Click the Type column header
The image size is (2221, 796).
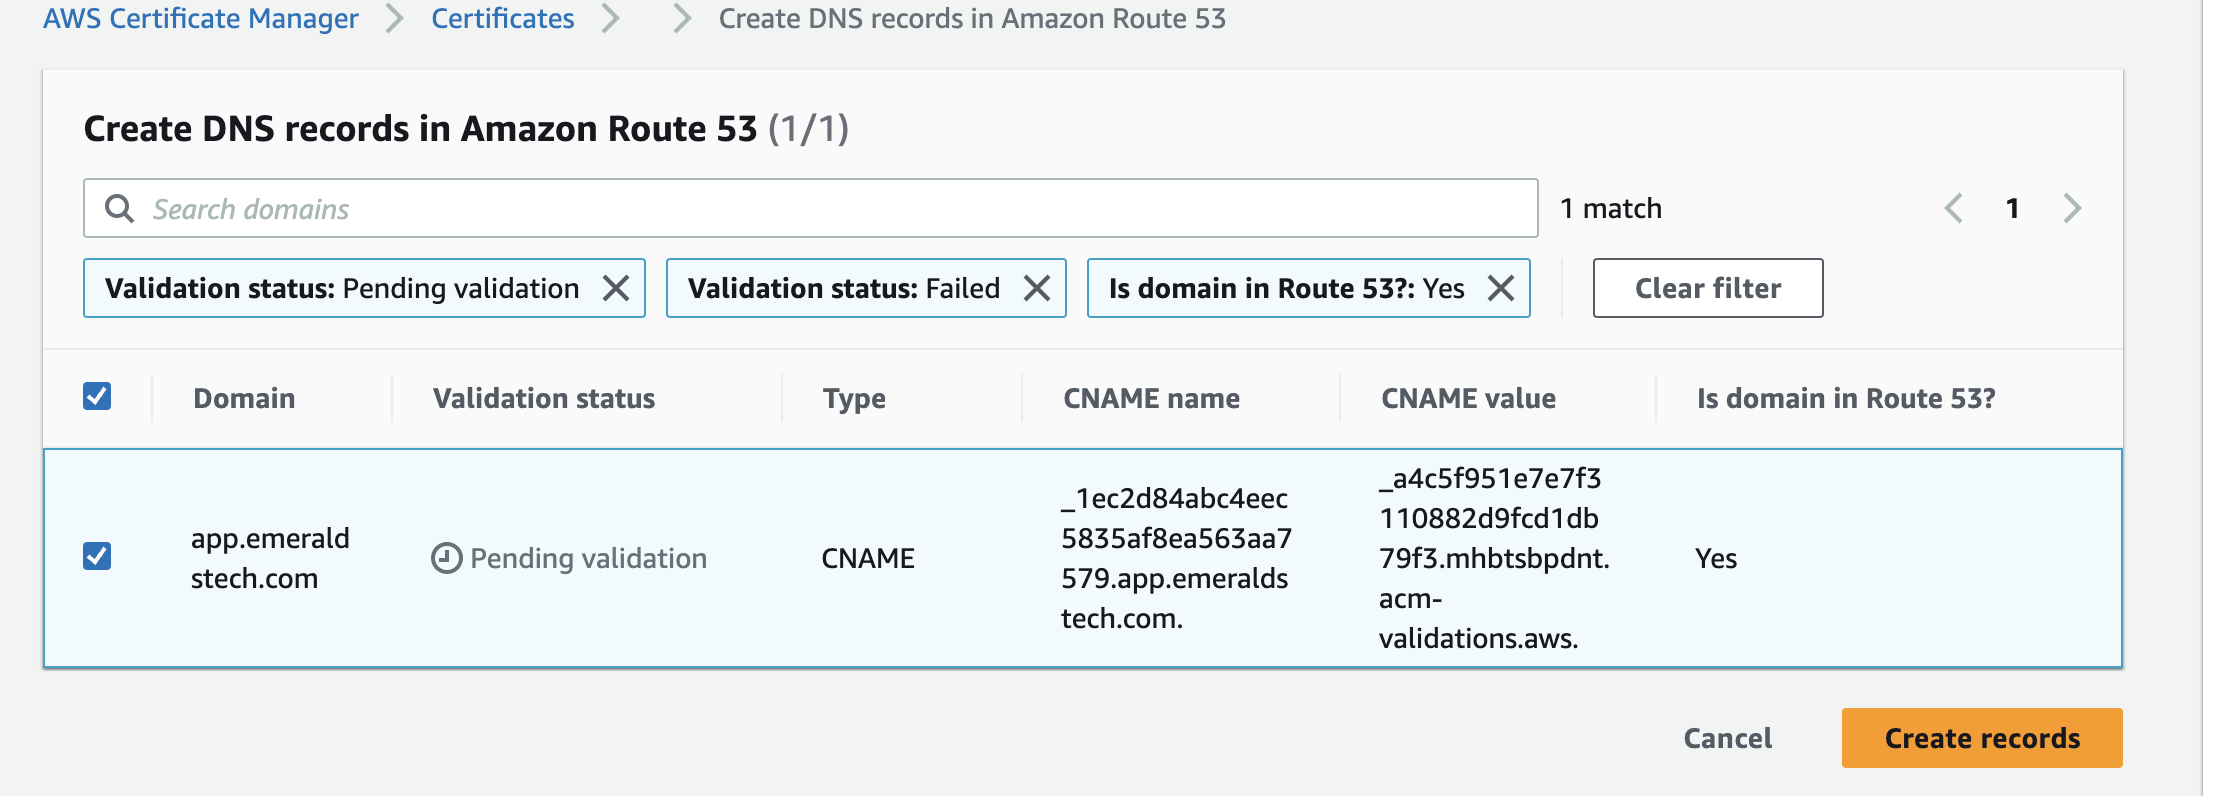(x=854, y=398)
